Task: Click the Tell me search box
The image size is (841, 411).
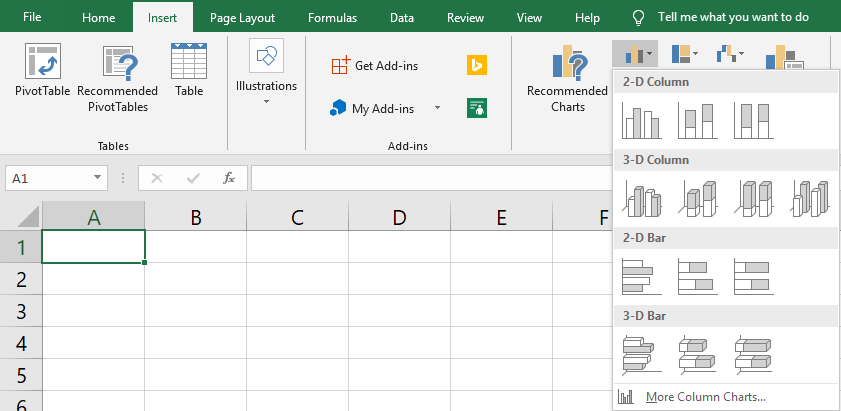Action: click(x=733, y=18)
